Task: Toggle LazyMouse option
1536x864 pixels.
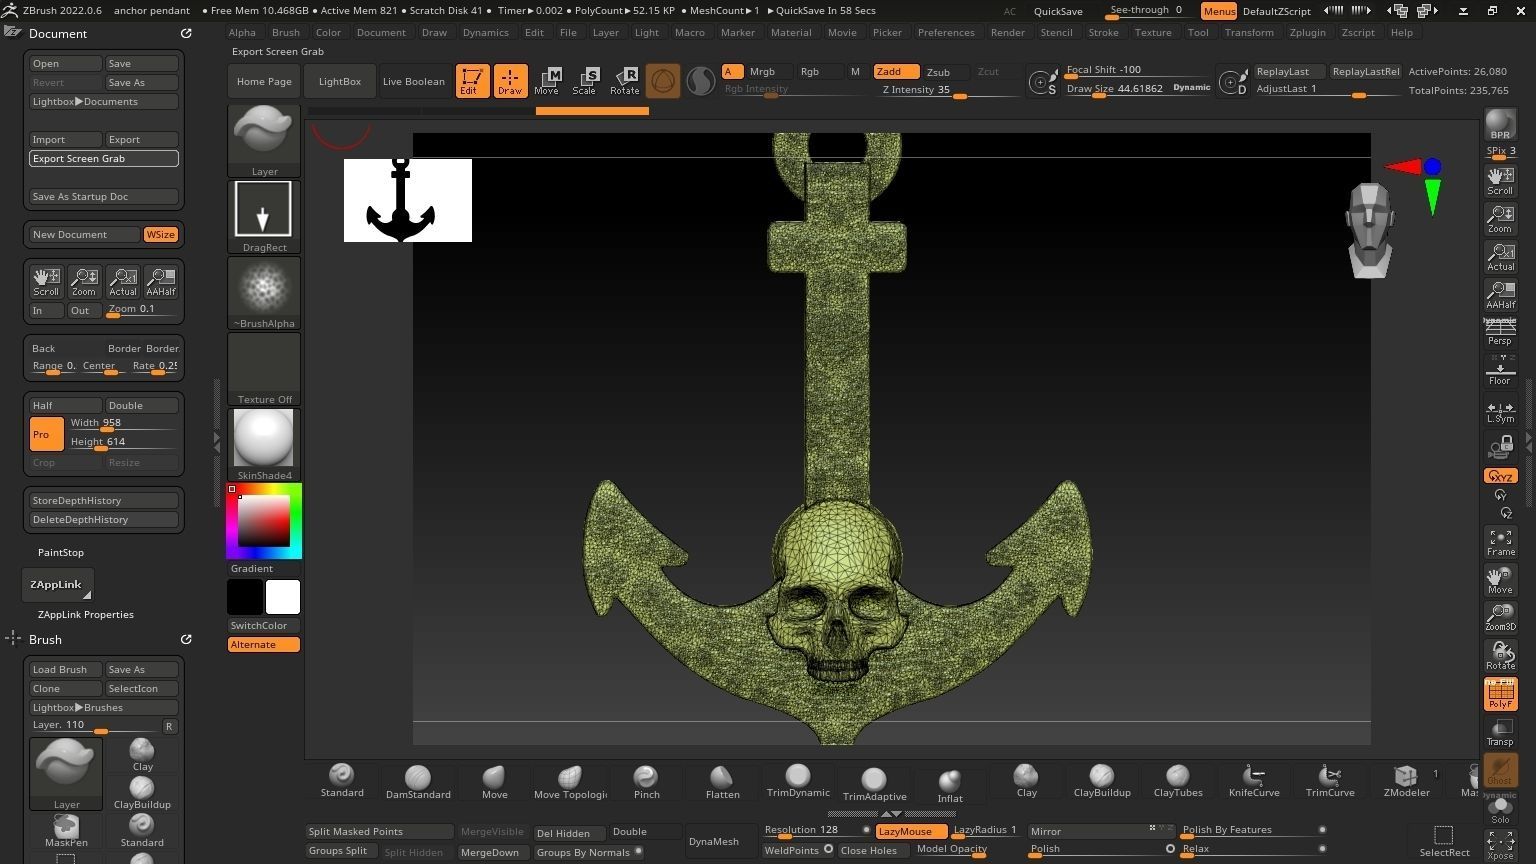Action: point(911,831)
